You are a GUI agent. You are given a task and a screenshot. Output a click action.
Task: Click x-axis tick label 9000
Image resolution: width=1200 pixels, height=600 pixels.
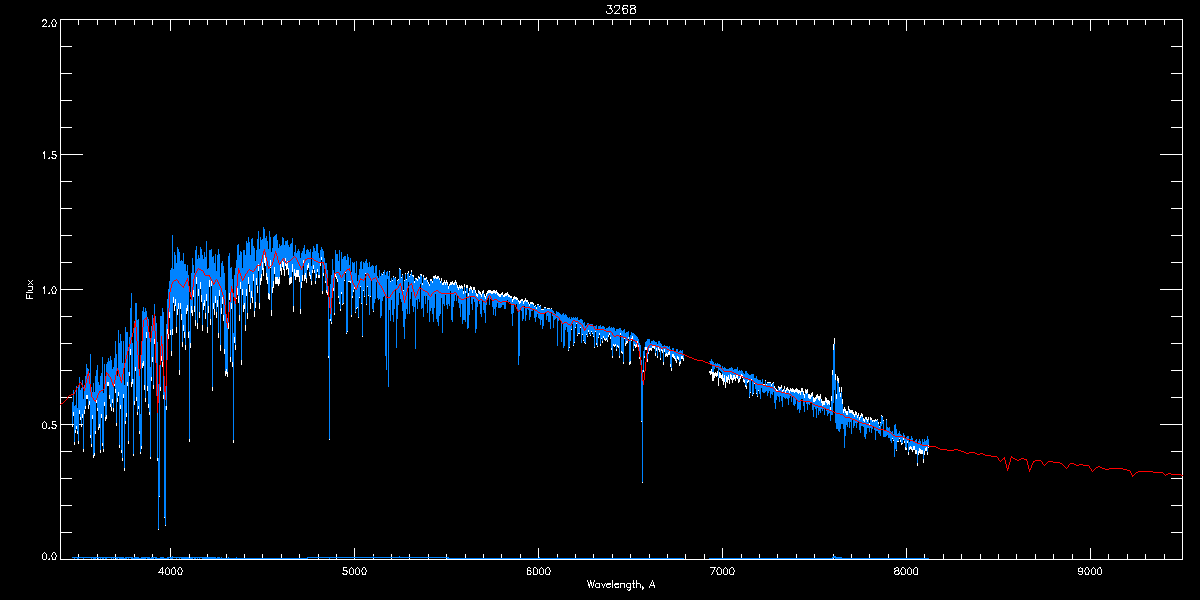click(x=1090, y=572)
